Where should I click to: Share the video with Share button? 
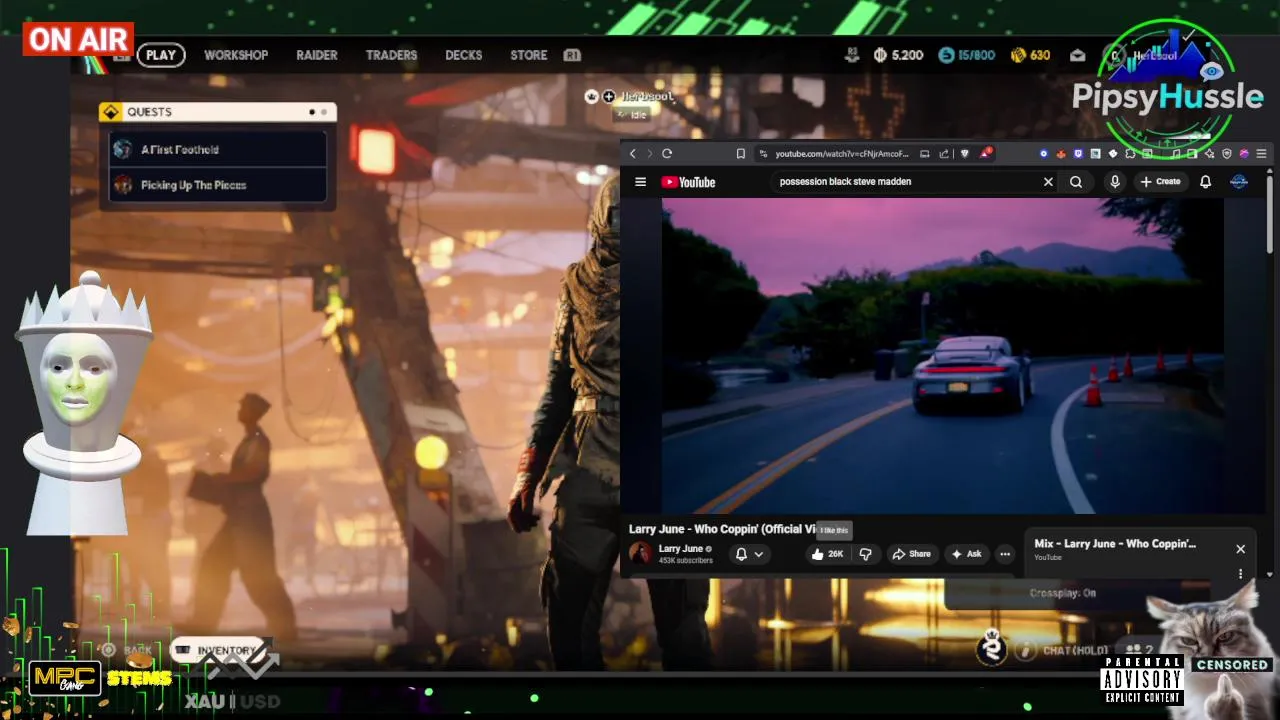(911, 554)
